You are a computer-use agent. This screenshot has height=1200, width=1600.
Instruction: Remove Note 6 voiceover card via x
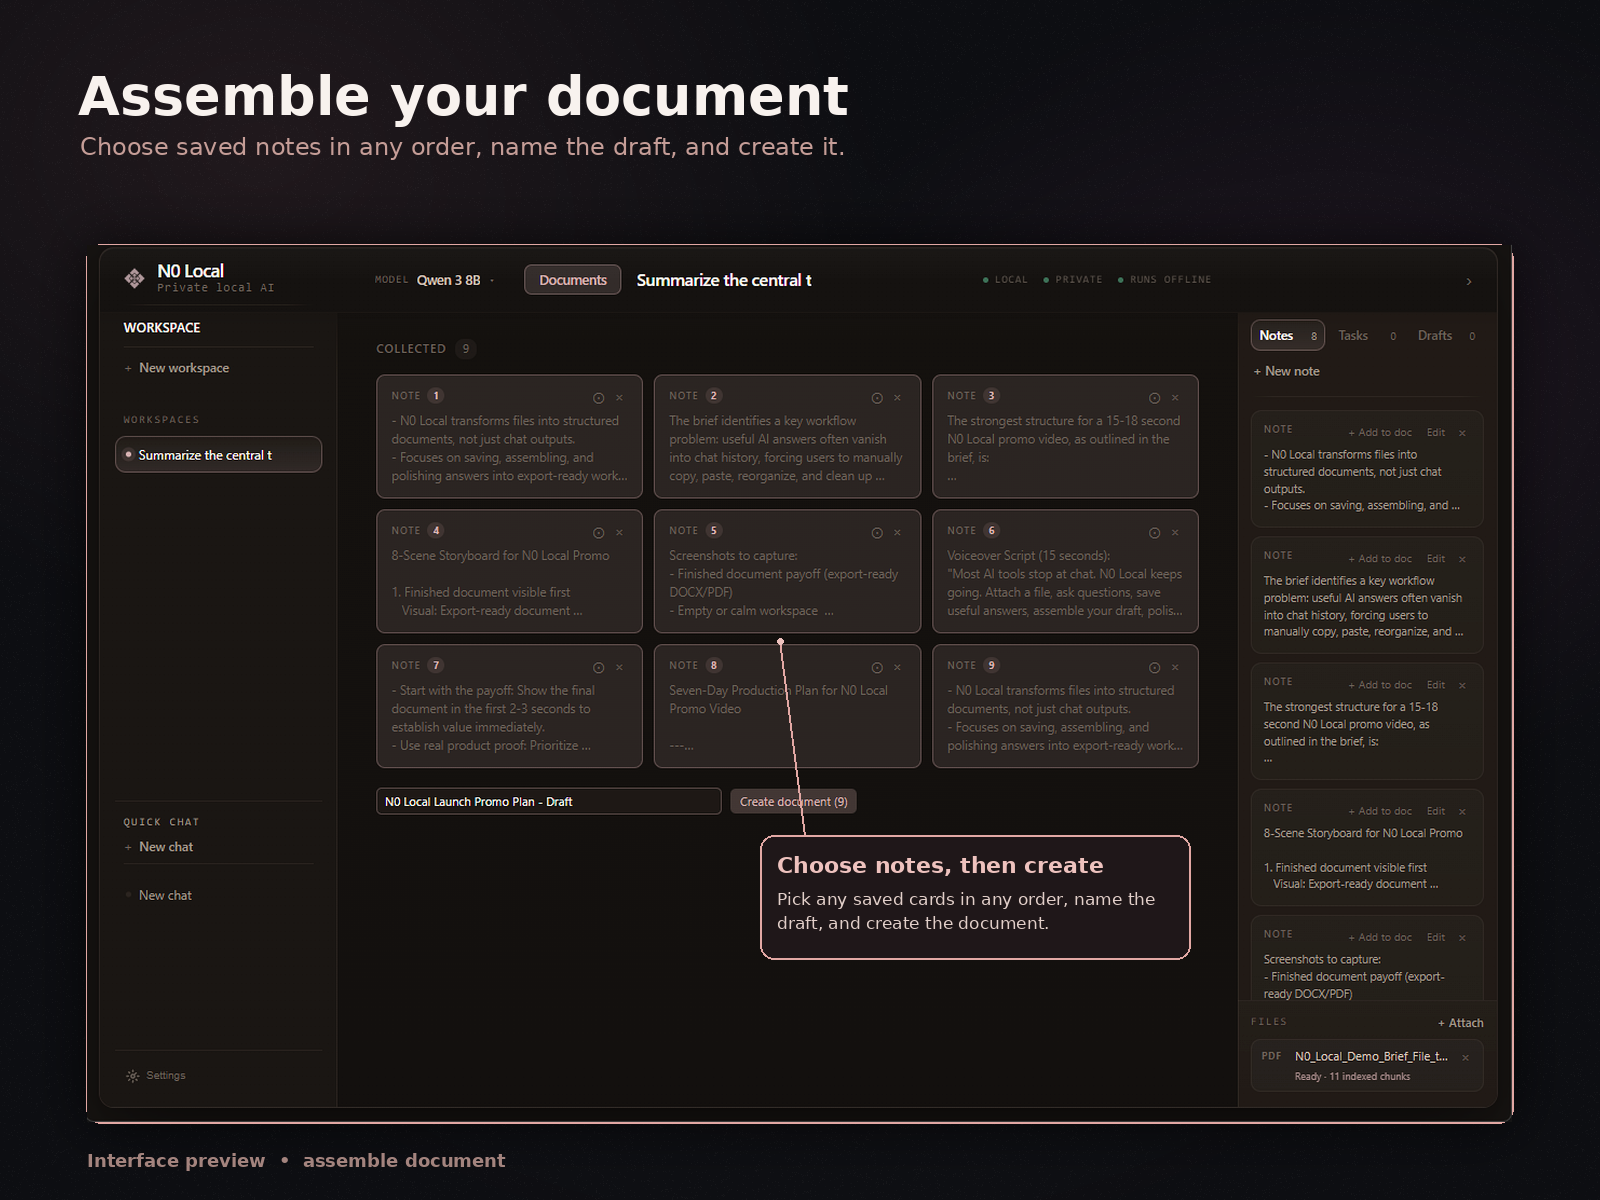tap(1175, 533)
